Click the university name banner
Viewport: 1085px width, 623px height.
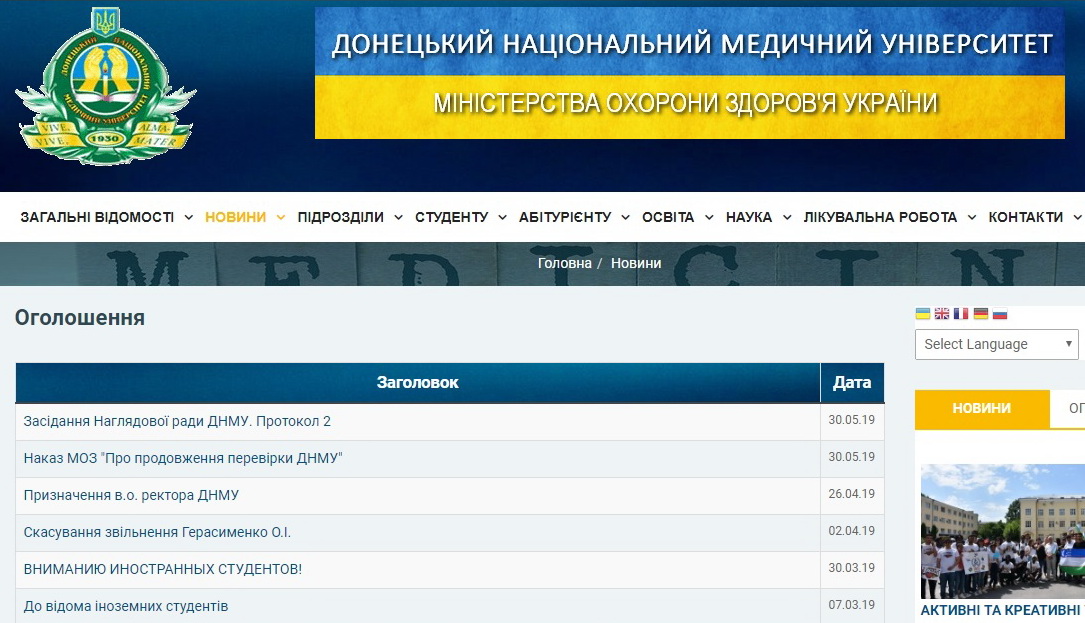[x=689, y=73]
